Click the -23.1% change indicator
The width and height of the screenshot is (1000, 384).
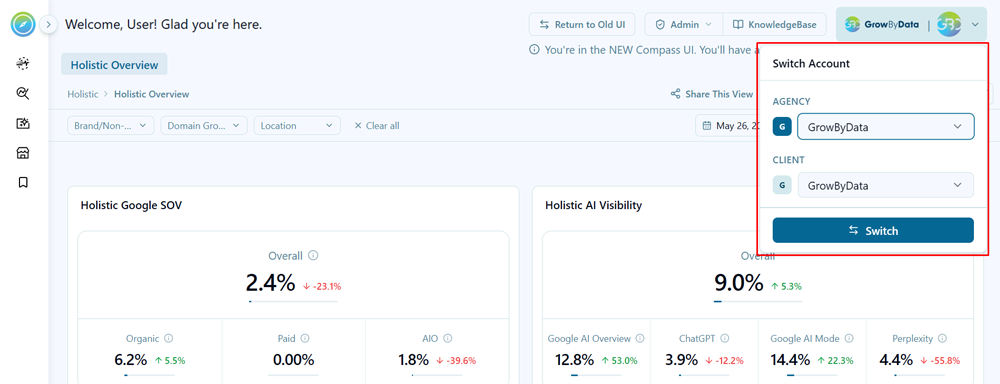coord(322,286)
